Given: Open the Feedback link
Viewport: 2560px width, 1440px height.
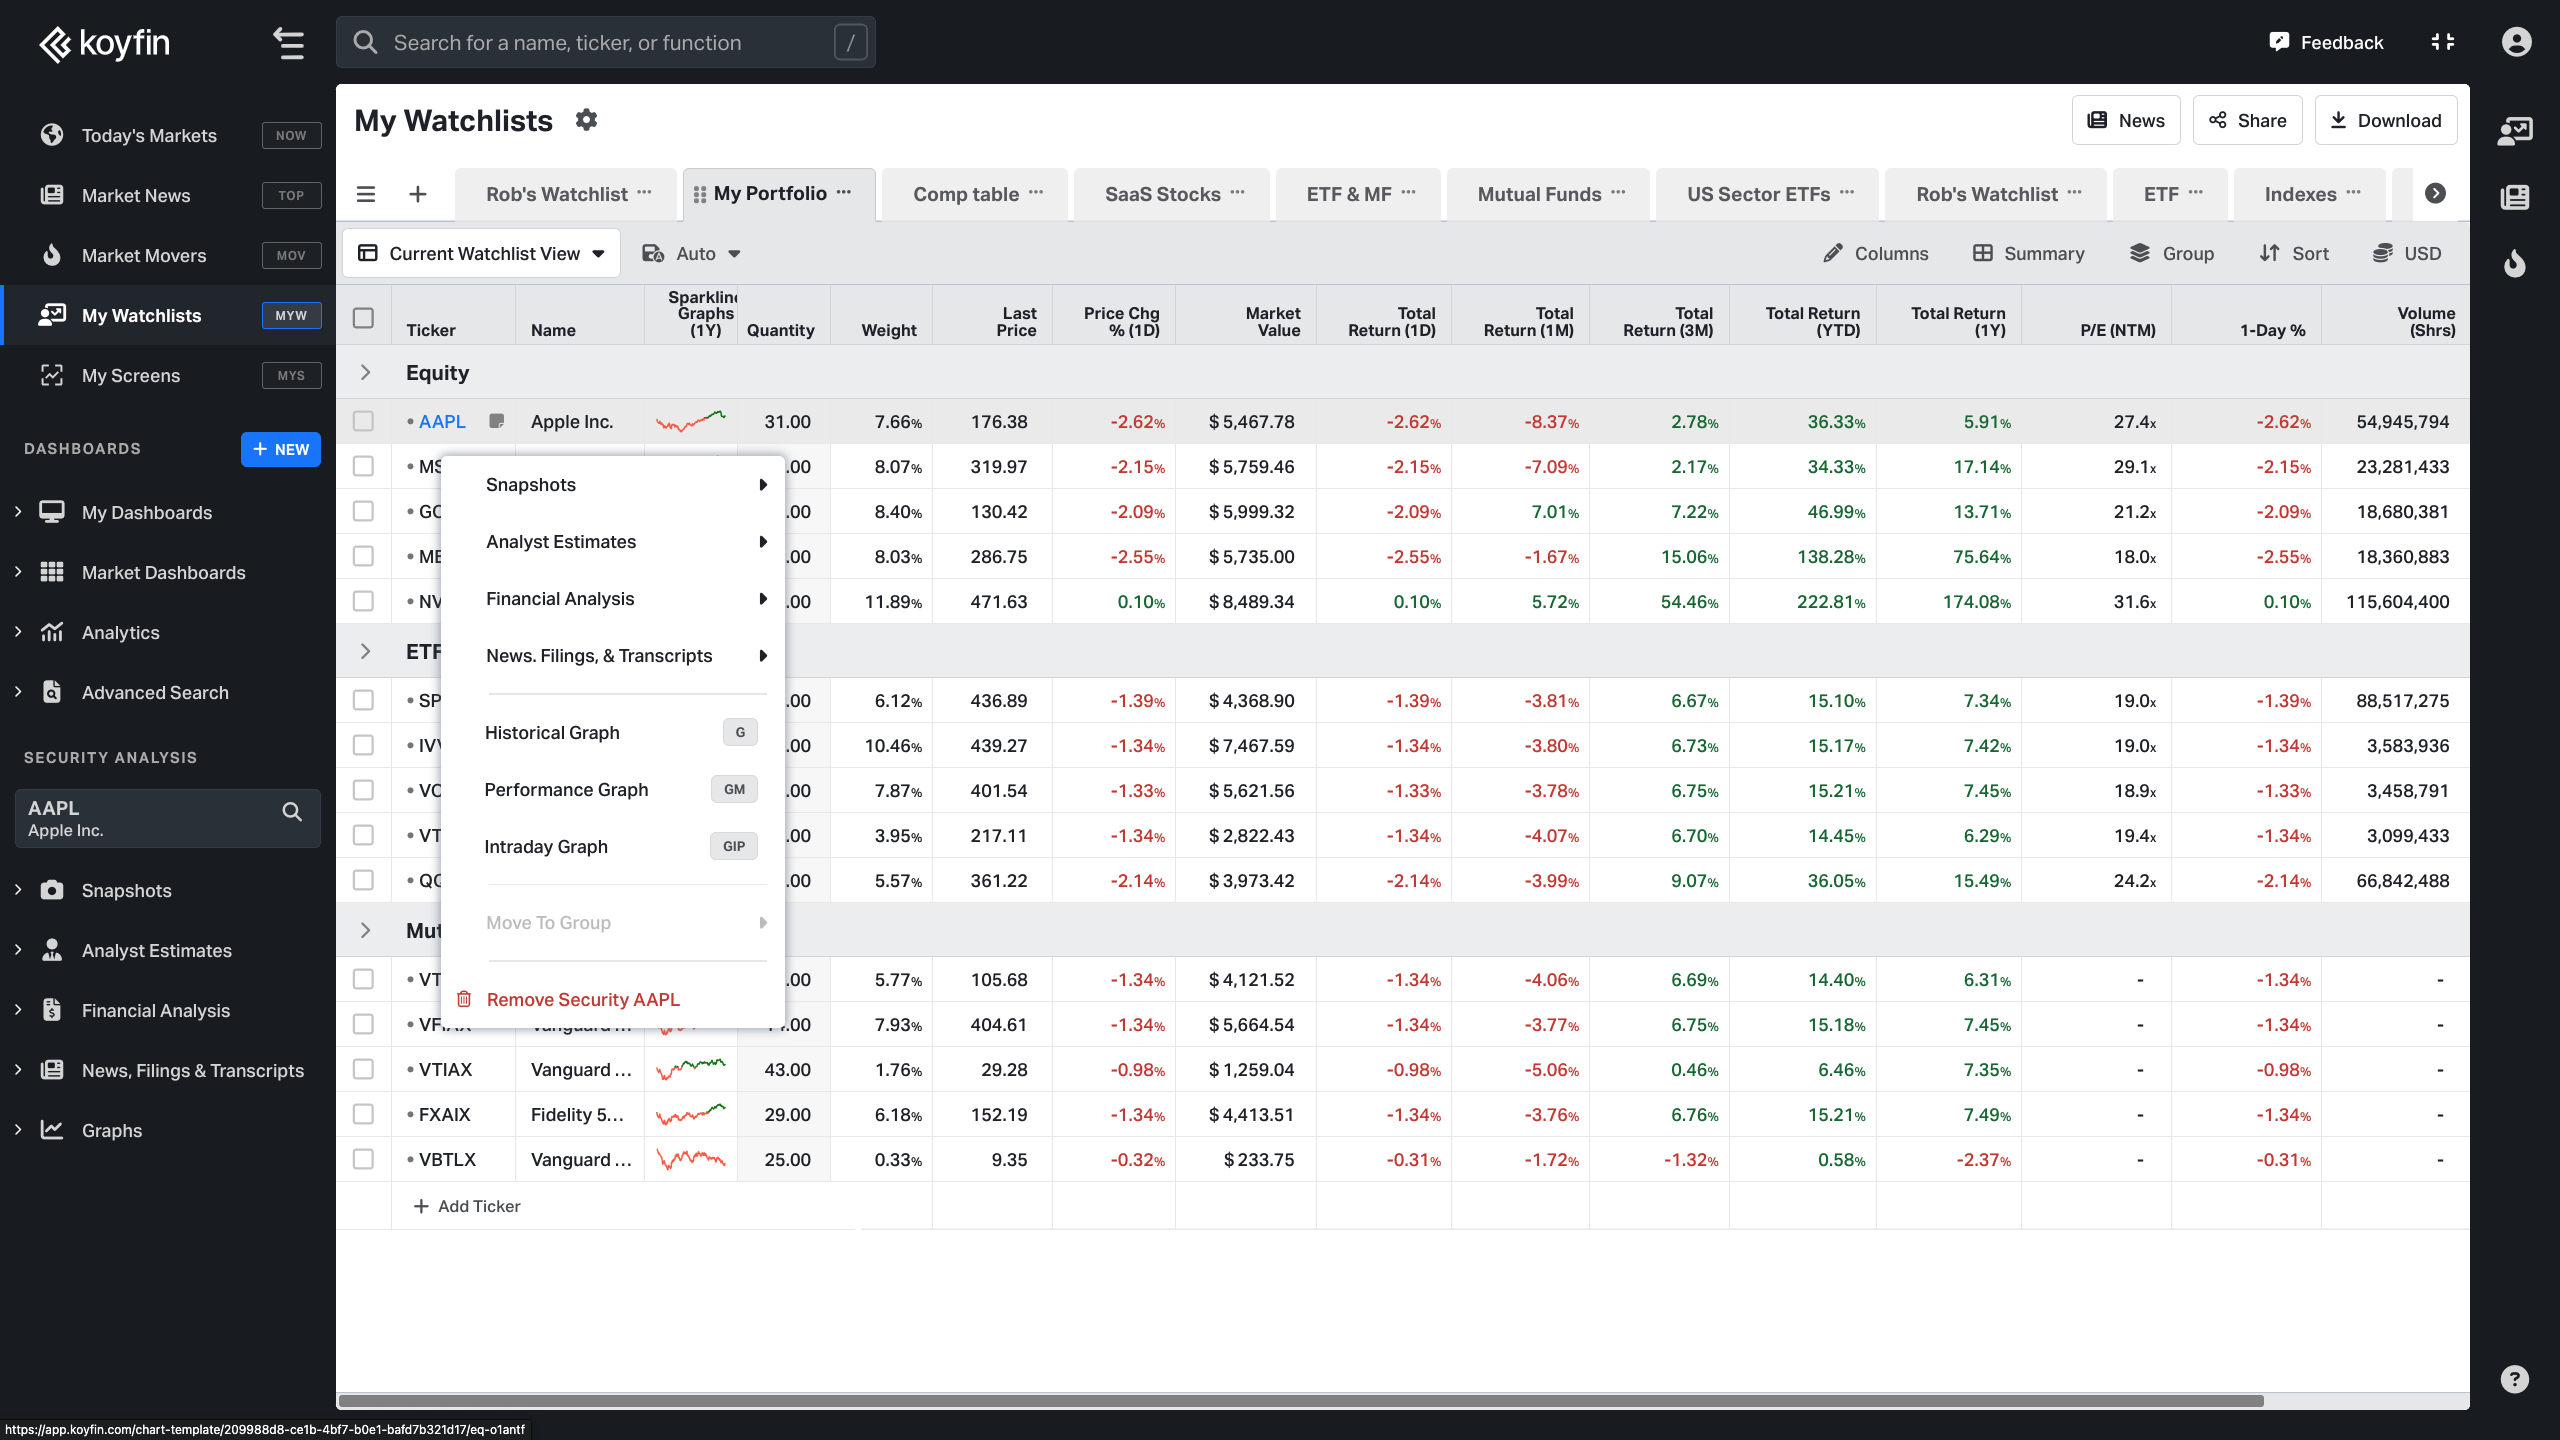Looking at the screenshot, I should [x=2326, y=42].
